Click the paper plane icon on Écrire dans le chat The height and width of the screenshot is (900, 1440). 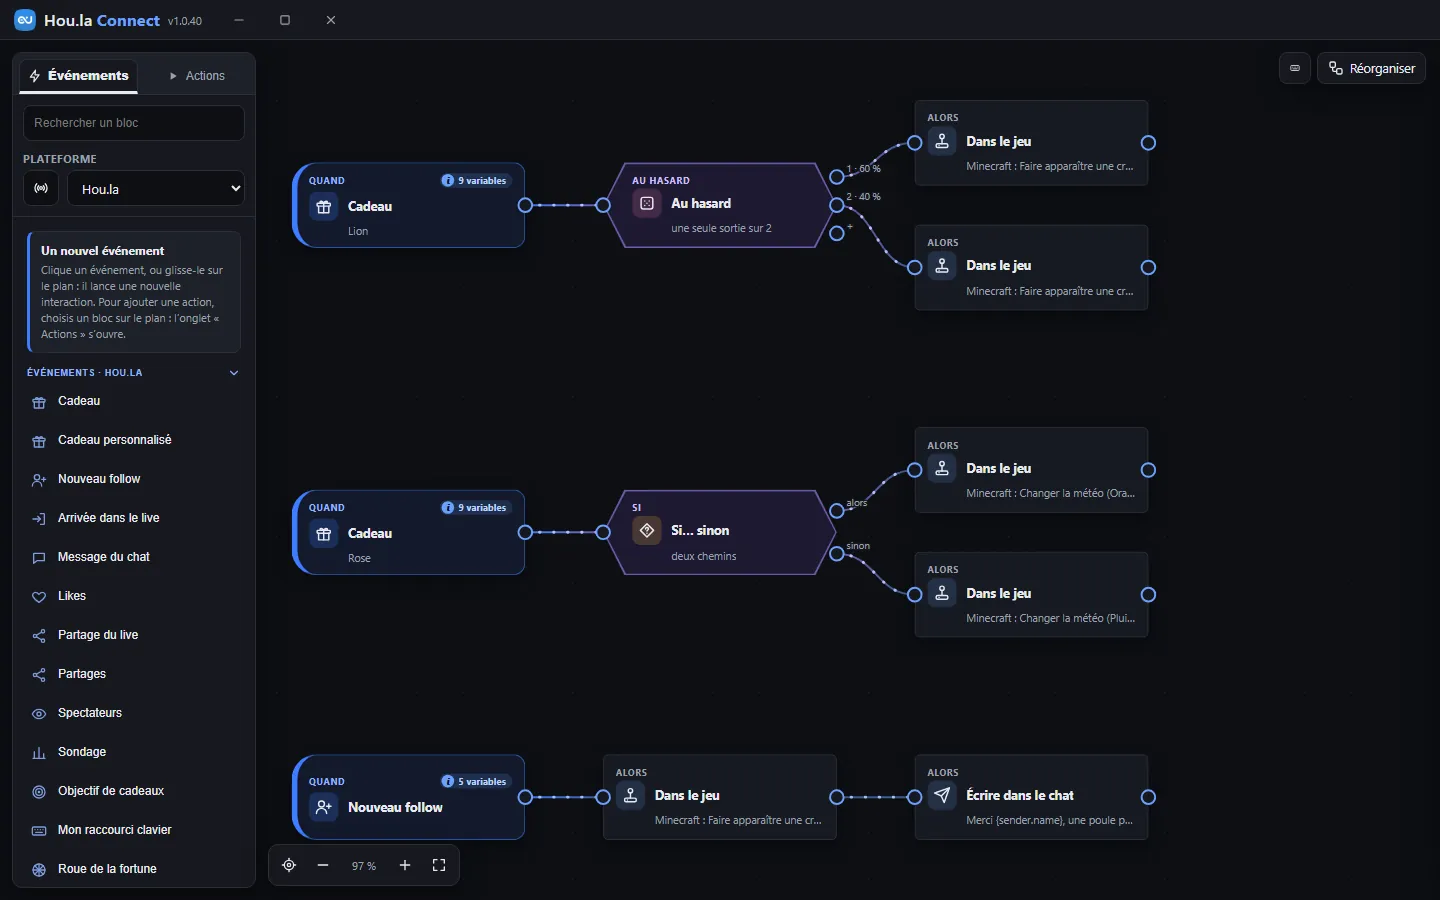click(x=942, y=796)
